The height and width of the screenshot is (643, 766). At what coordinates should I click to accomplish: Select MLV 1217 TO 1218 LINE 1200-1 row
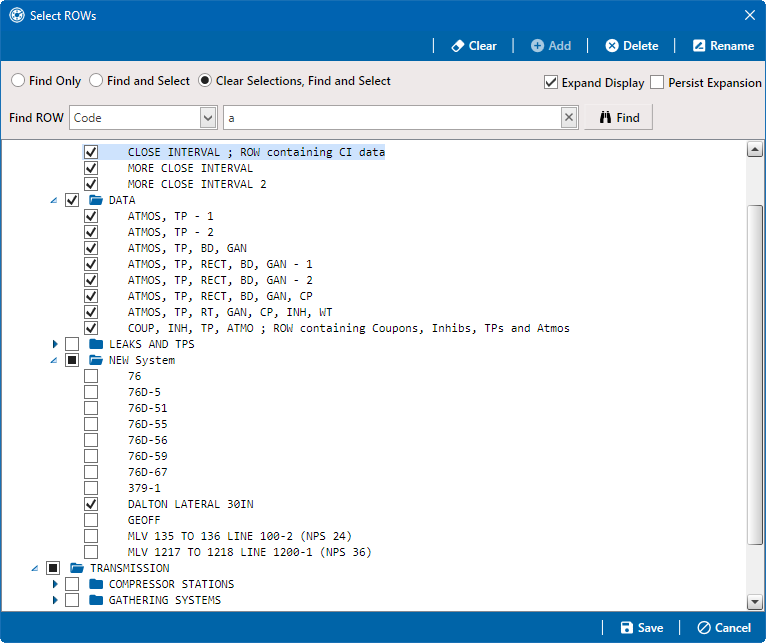pos(249,552)
